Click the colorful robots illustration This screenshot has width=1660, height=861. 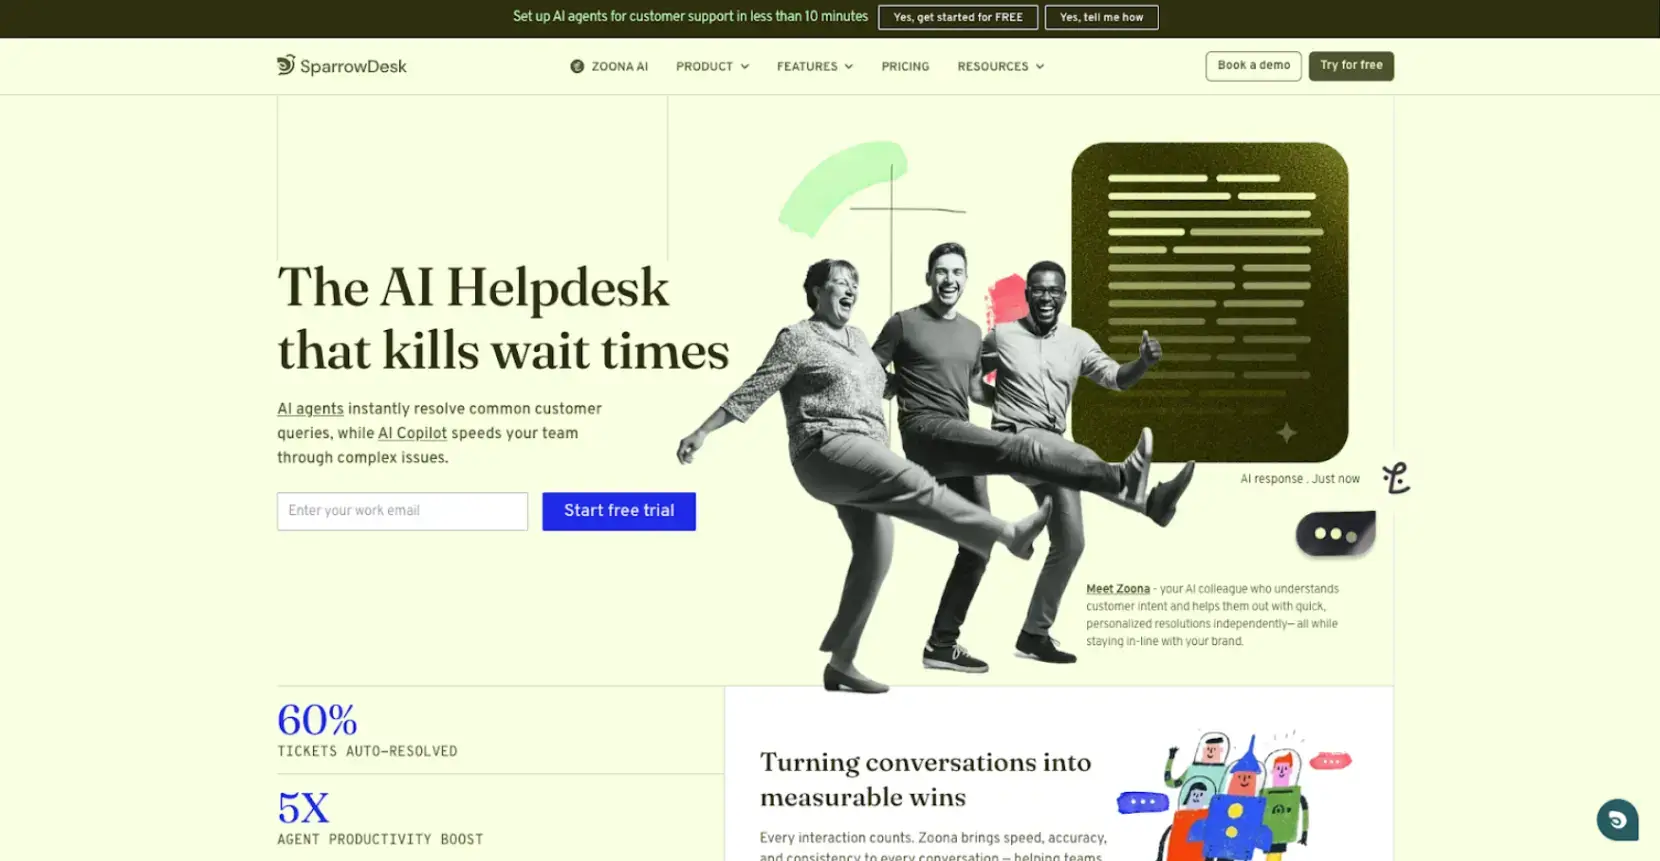(x=1234, y=795)
